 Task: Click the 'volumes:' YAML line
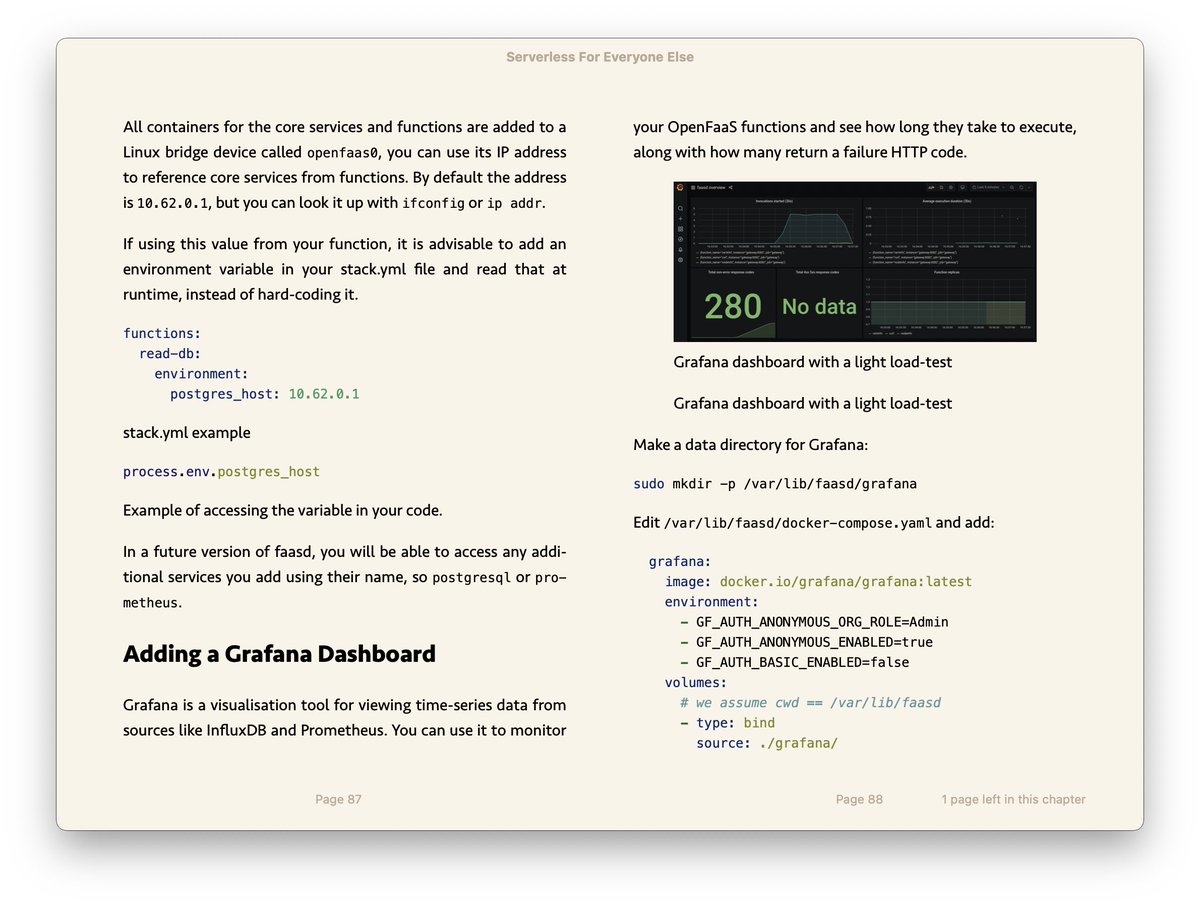tap(696, 682)
